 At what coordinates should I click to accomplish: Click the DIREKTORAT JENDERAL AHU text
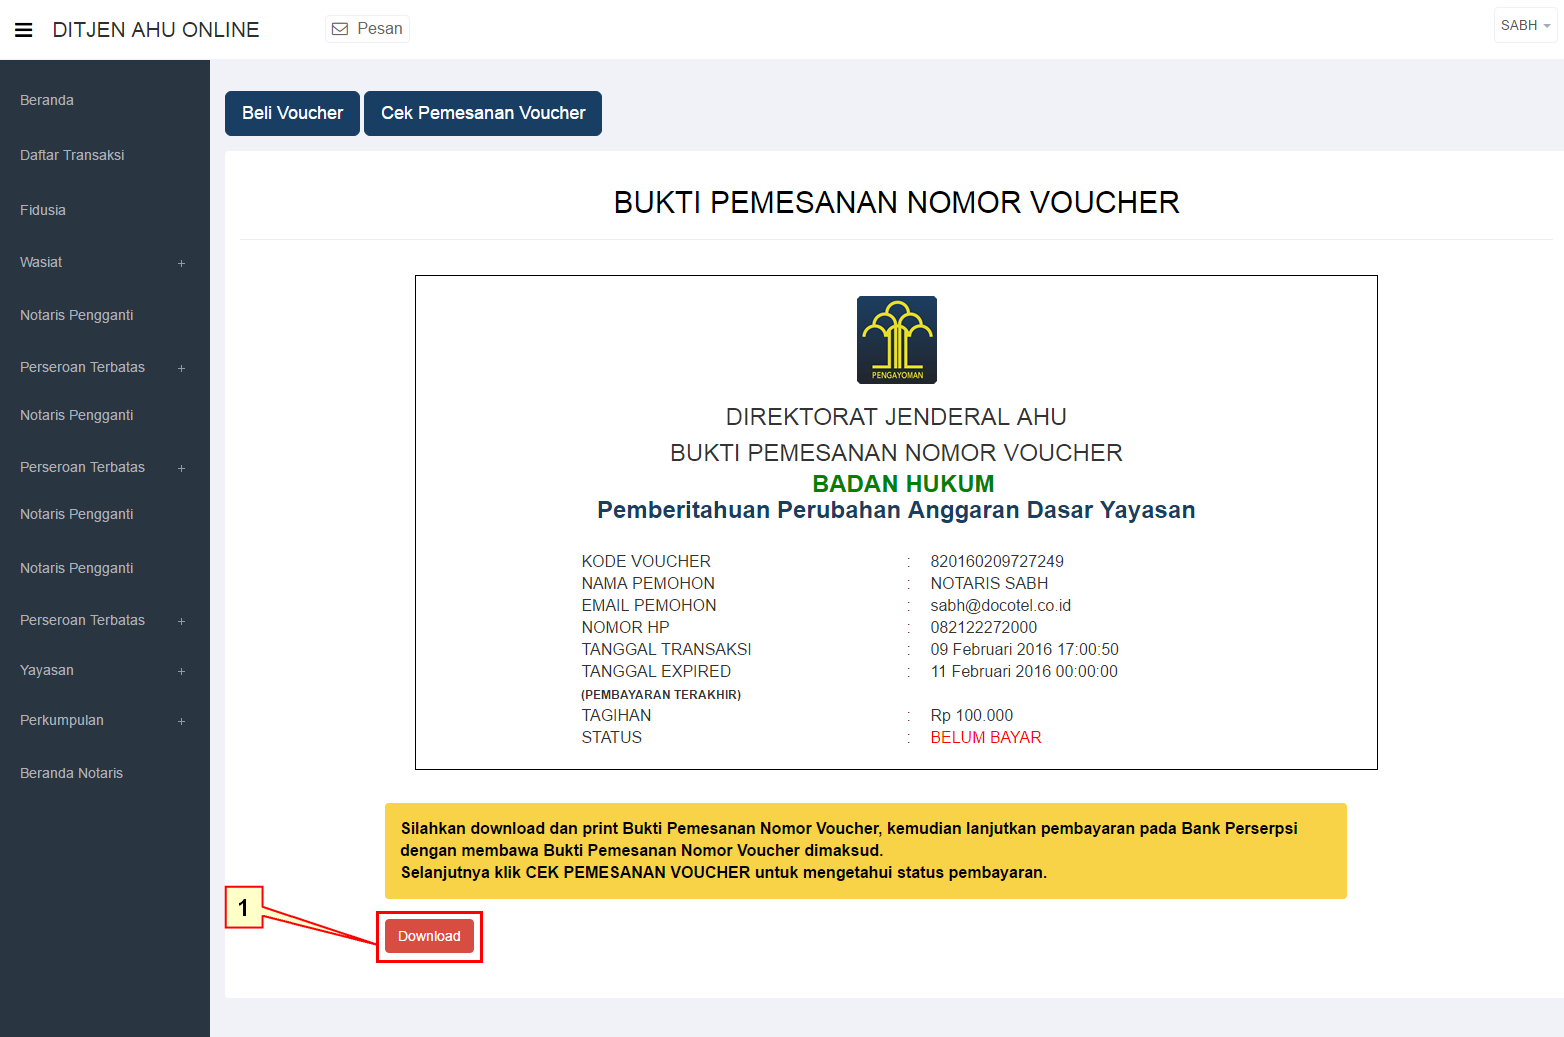pos(896,417)
